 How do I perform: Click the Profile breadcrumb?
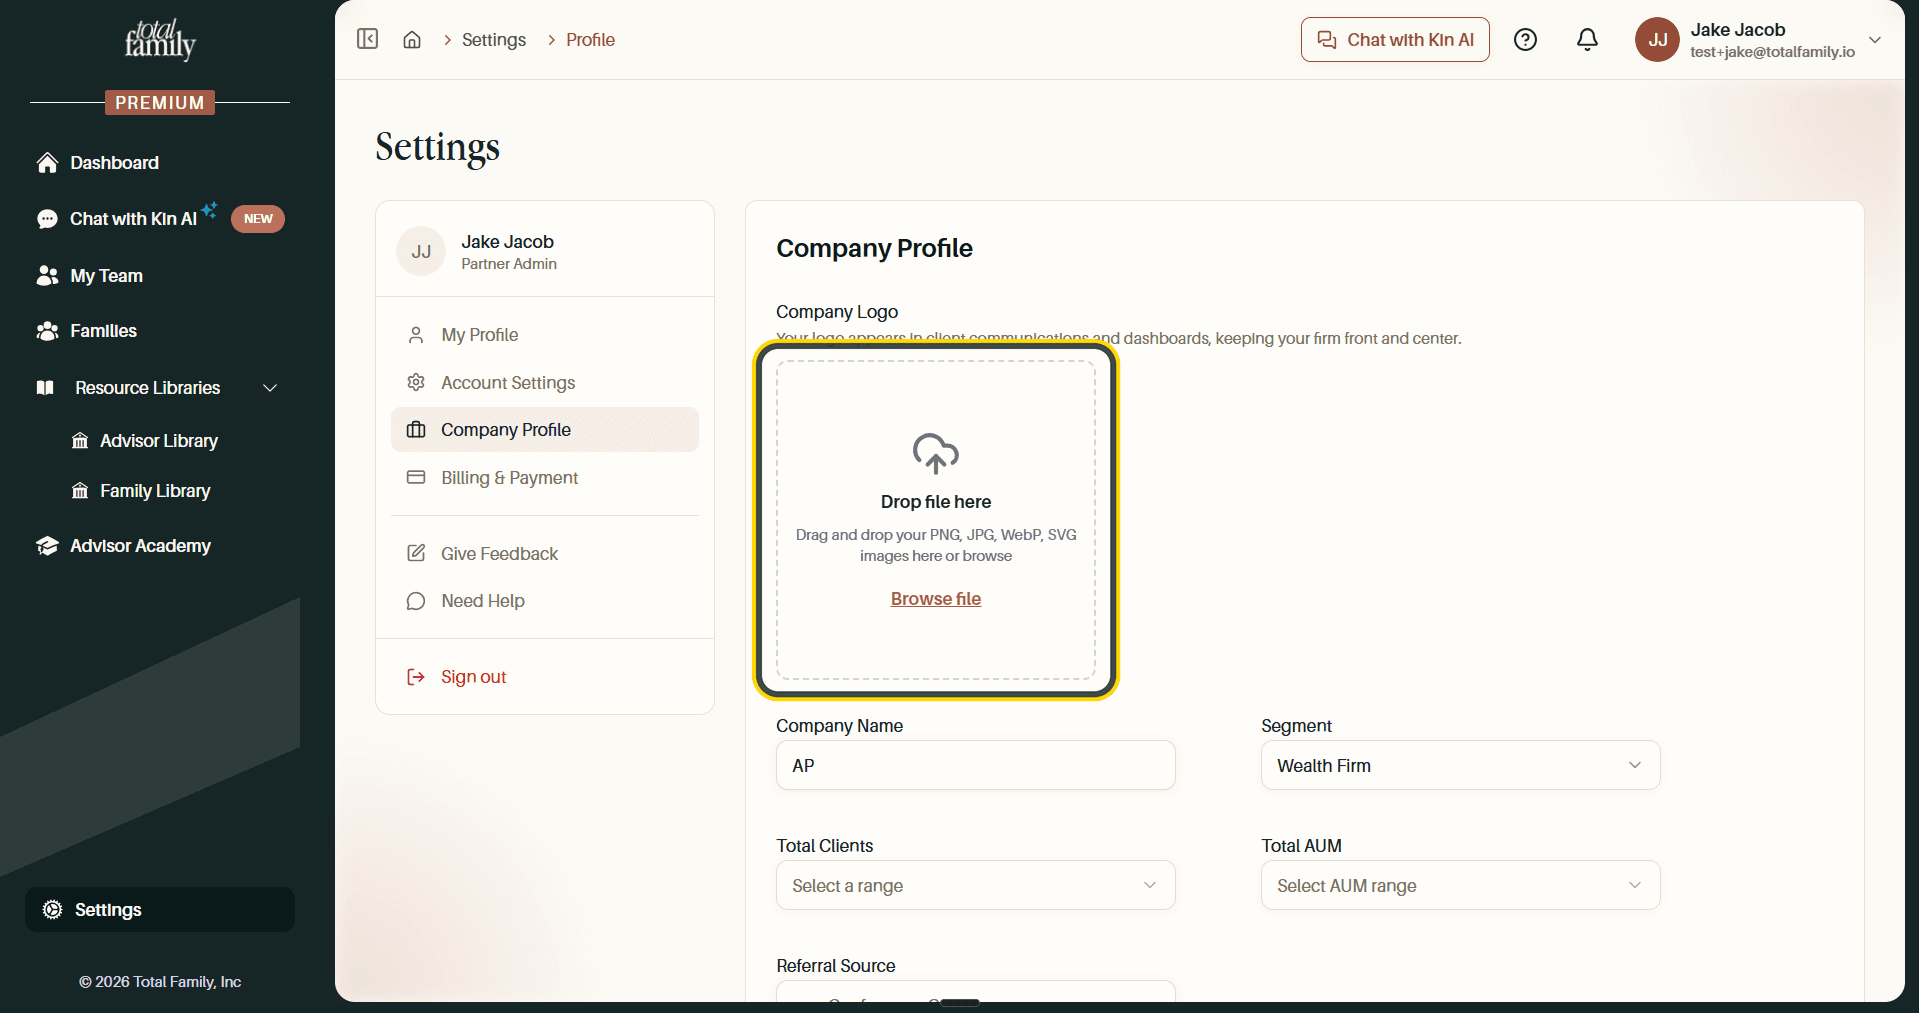pos(590,40)
